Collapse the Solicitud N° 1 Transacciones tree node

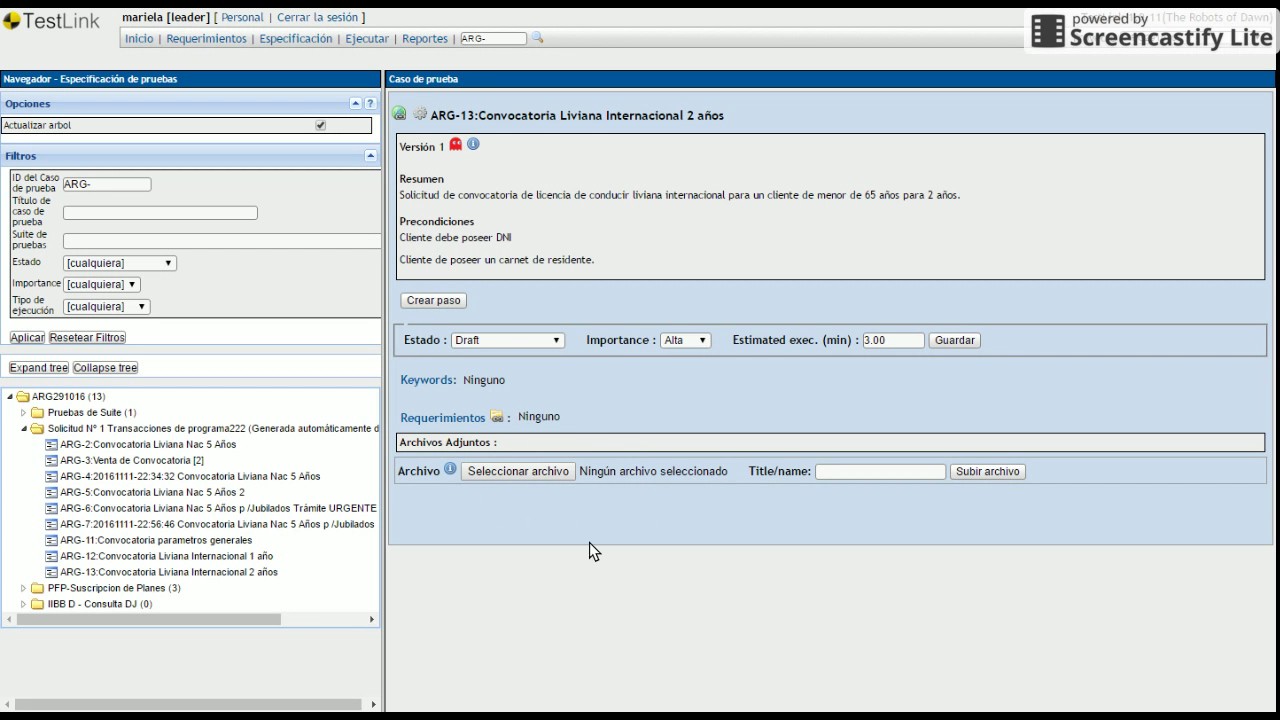tap(24, 428)
